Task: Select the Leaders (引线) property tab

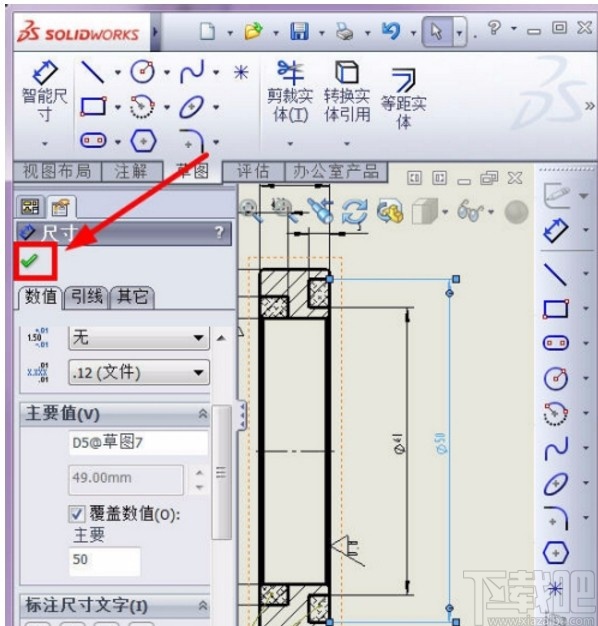Action: pyautogui.click(x=87, y=297)
